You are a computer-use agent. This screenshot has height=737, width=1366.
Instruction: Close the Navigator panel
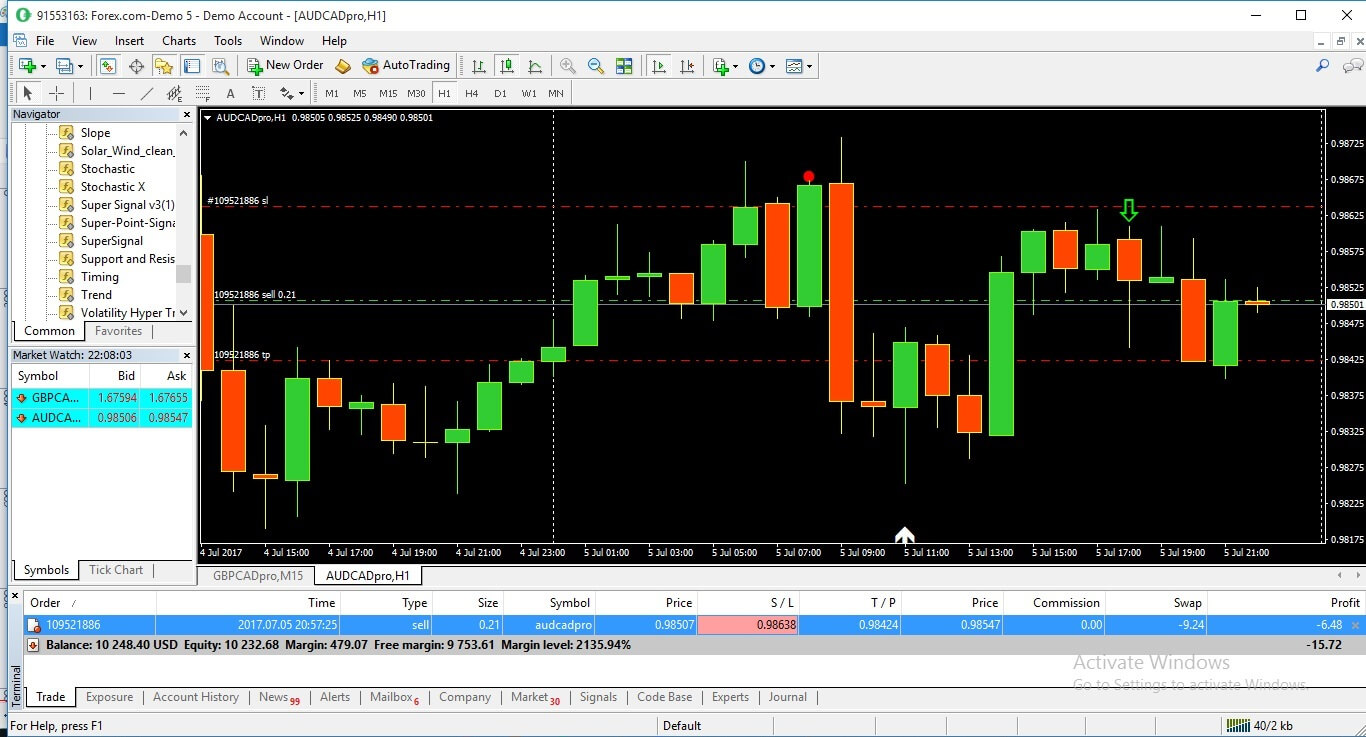click(x=185, y=114)
